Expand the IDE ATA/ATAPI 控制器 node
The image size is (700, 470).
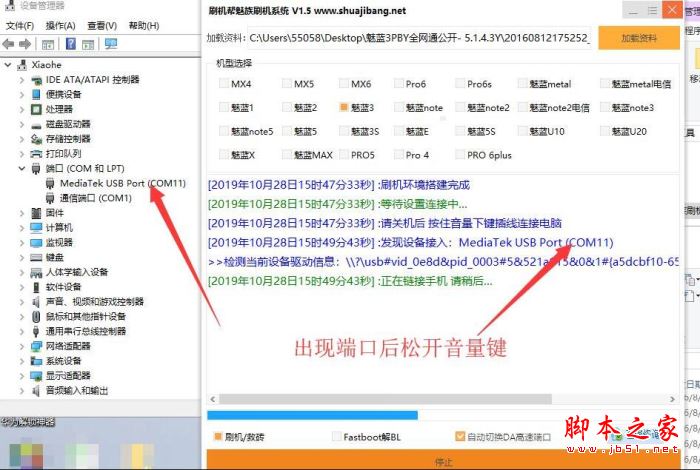tap(21, 80)
